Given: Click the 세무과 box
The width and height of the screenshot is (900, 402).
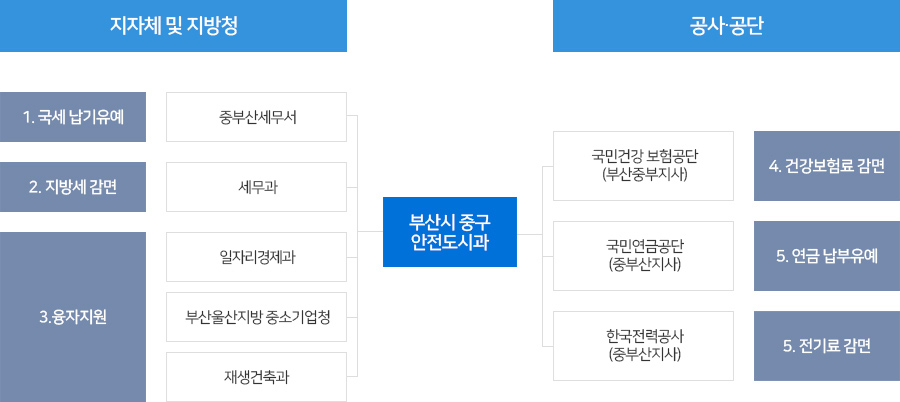Looking at the screenshot, I should coord(257,187).
